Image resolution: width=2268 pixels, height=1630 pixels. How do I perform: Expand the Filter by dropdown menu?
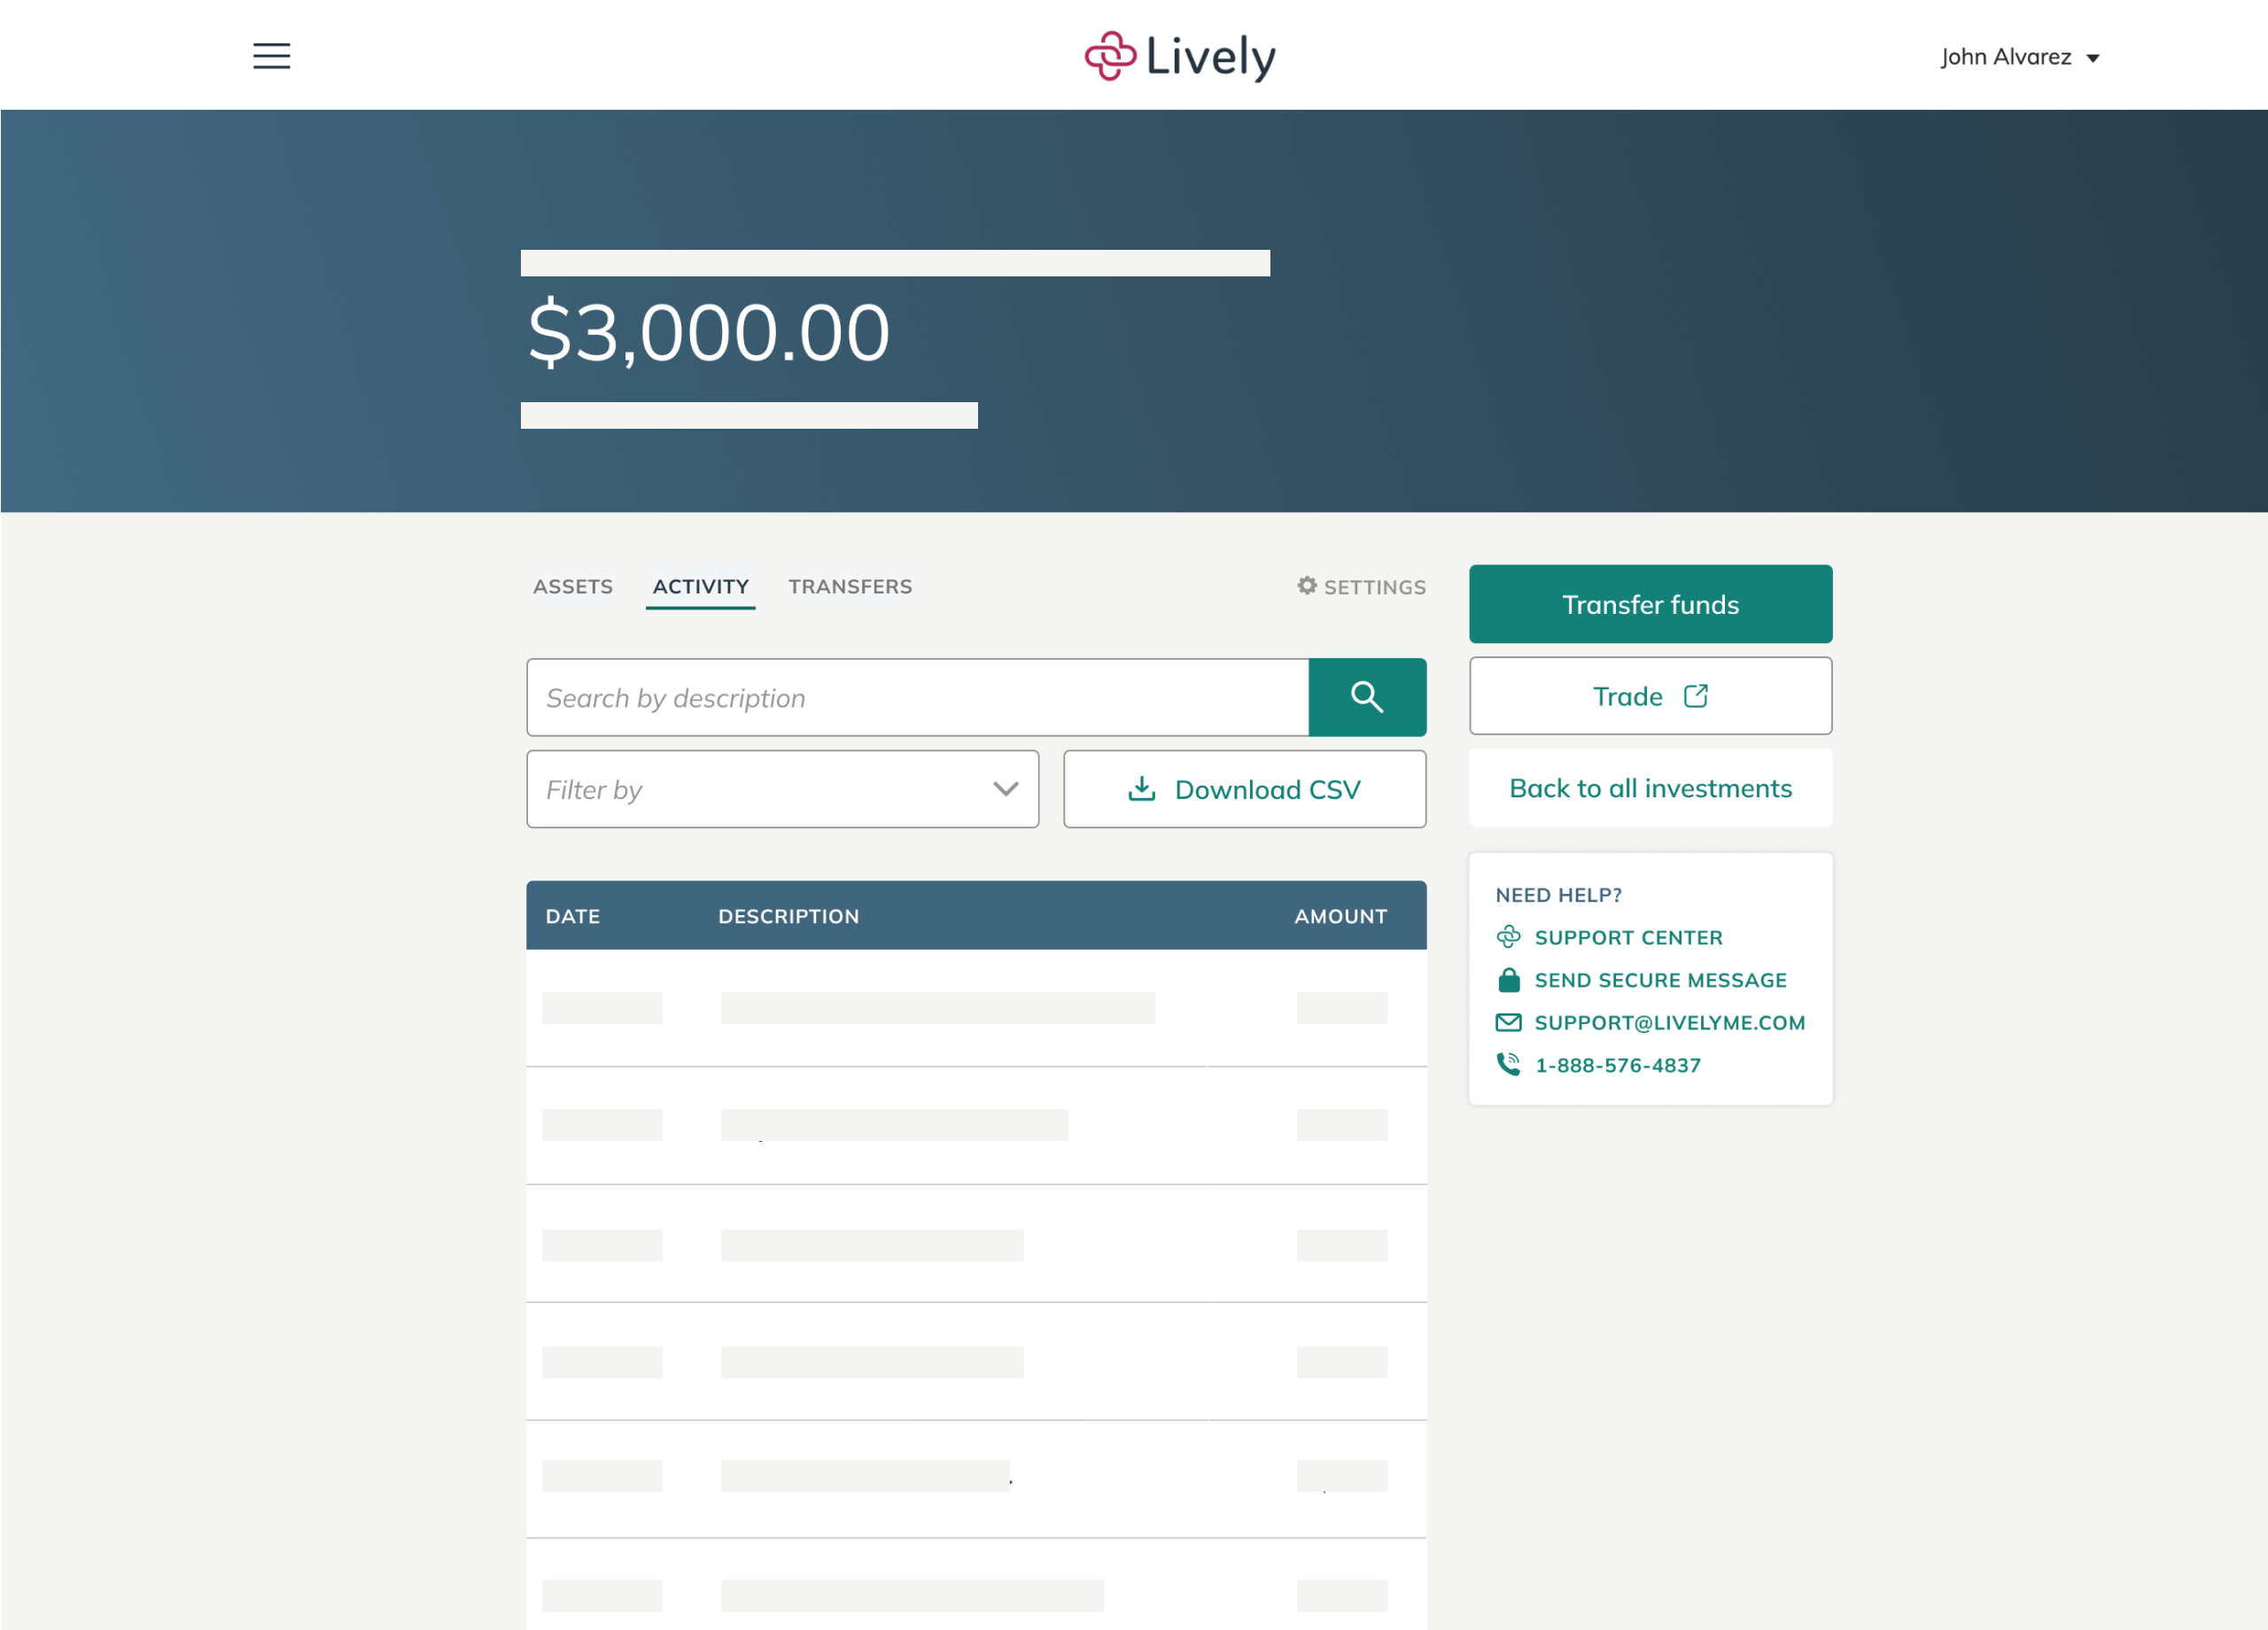pos(783,787)
